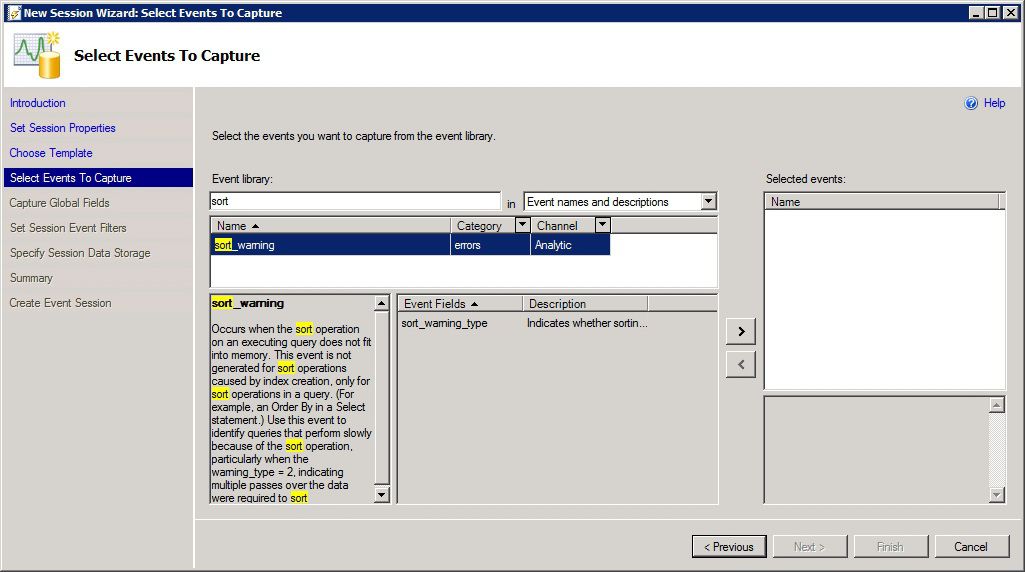Click down arrow of the selected events details scrollbar
Viewport: 1025px width, 572px height.
coord(996,495)
